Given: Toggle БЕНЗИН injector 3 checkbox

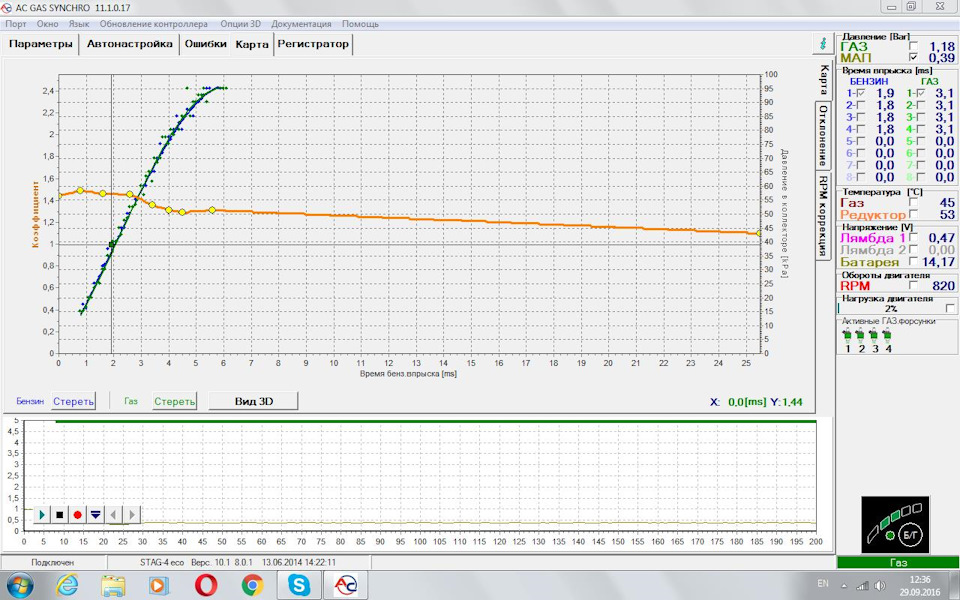Looking at the screenshot, I should 861,117.
